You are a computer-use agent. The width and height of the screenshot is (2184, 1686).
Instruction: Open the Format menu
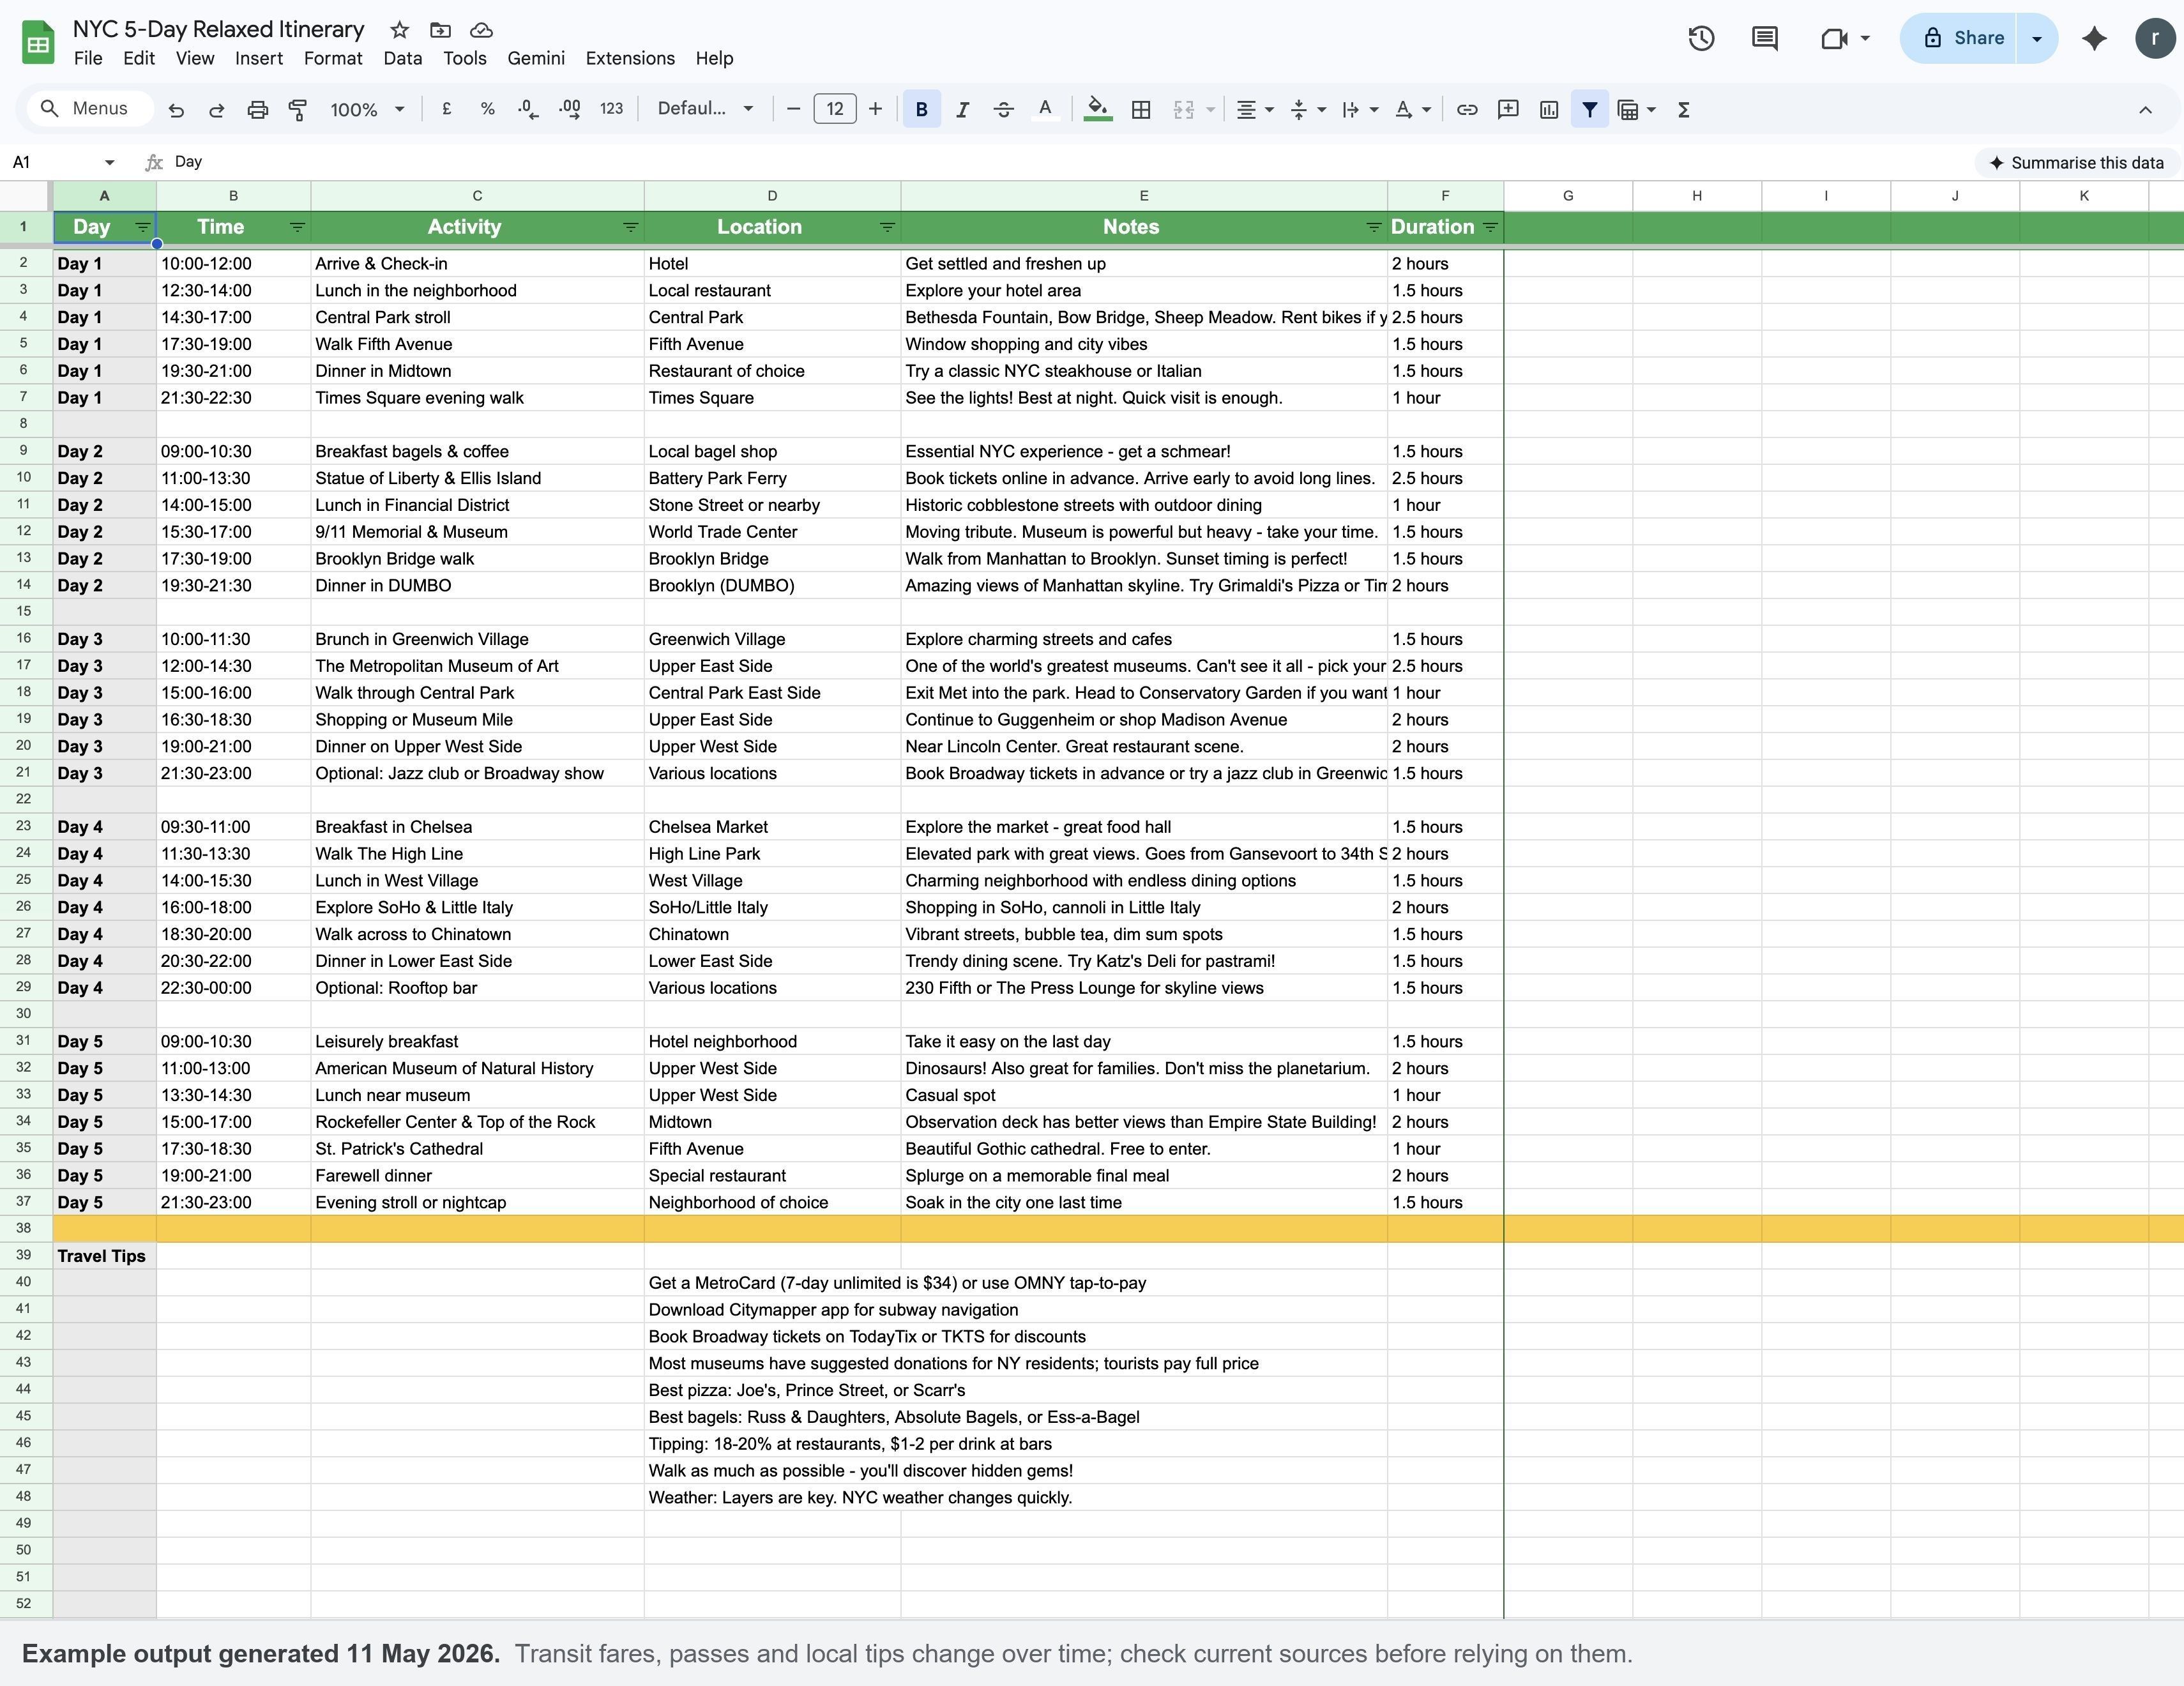(333, 58)
